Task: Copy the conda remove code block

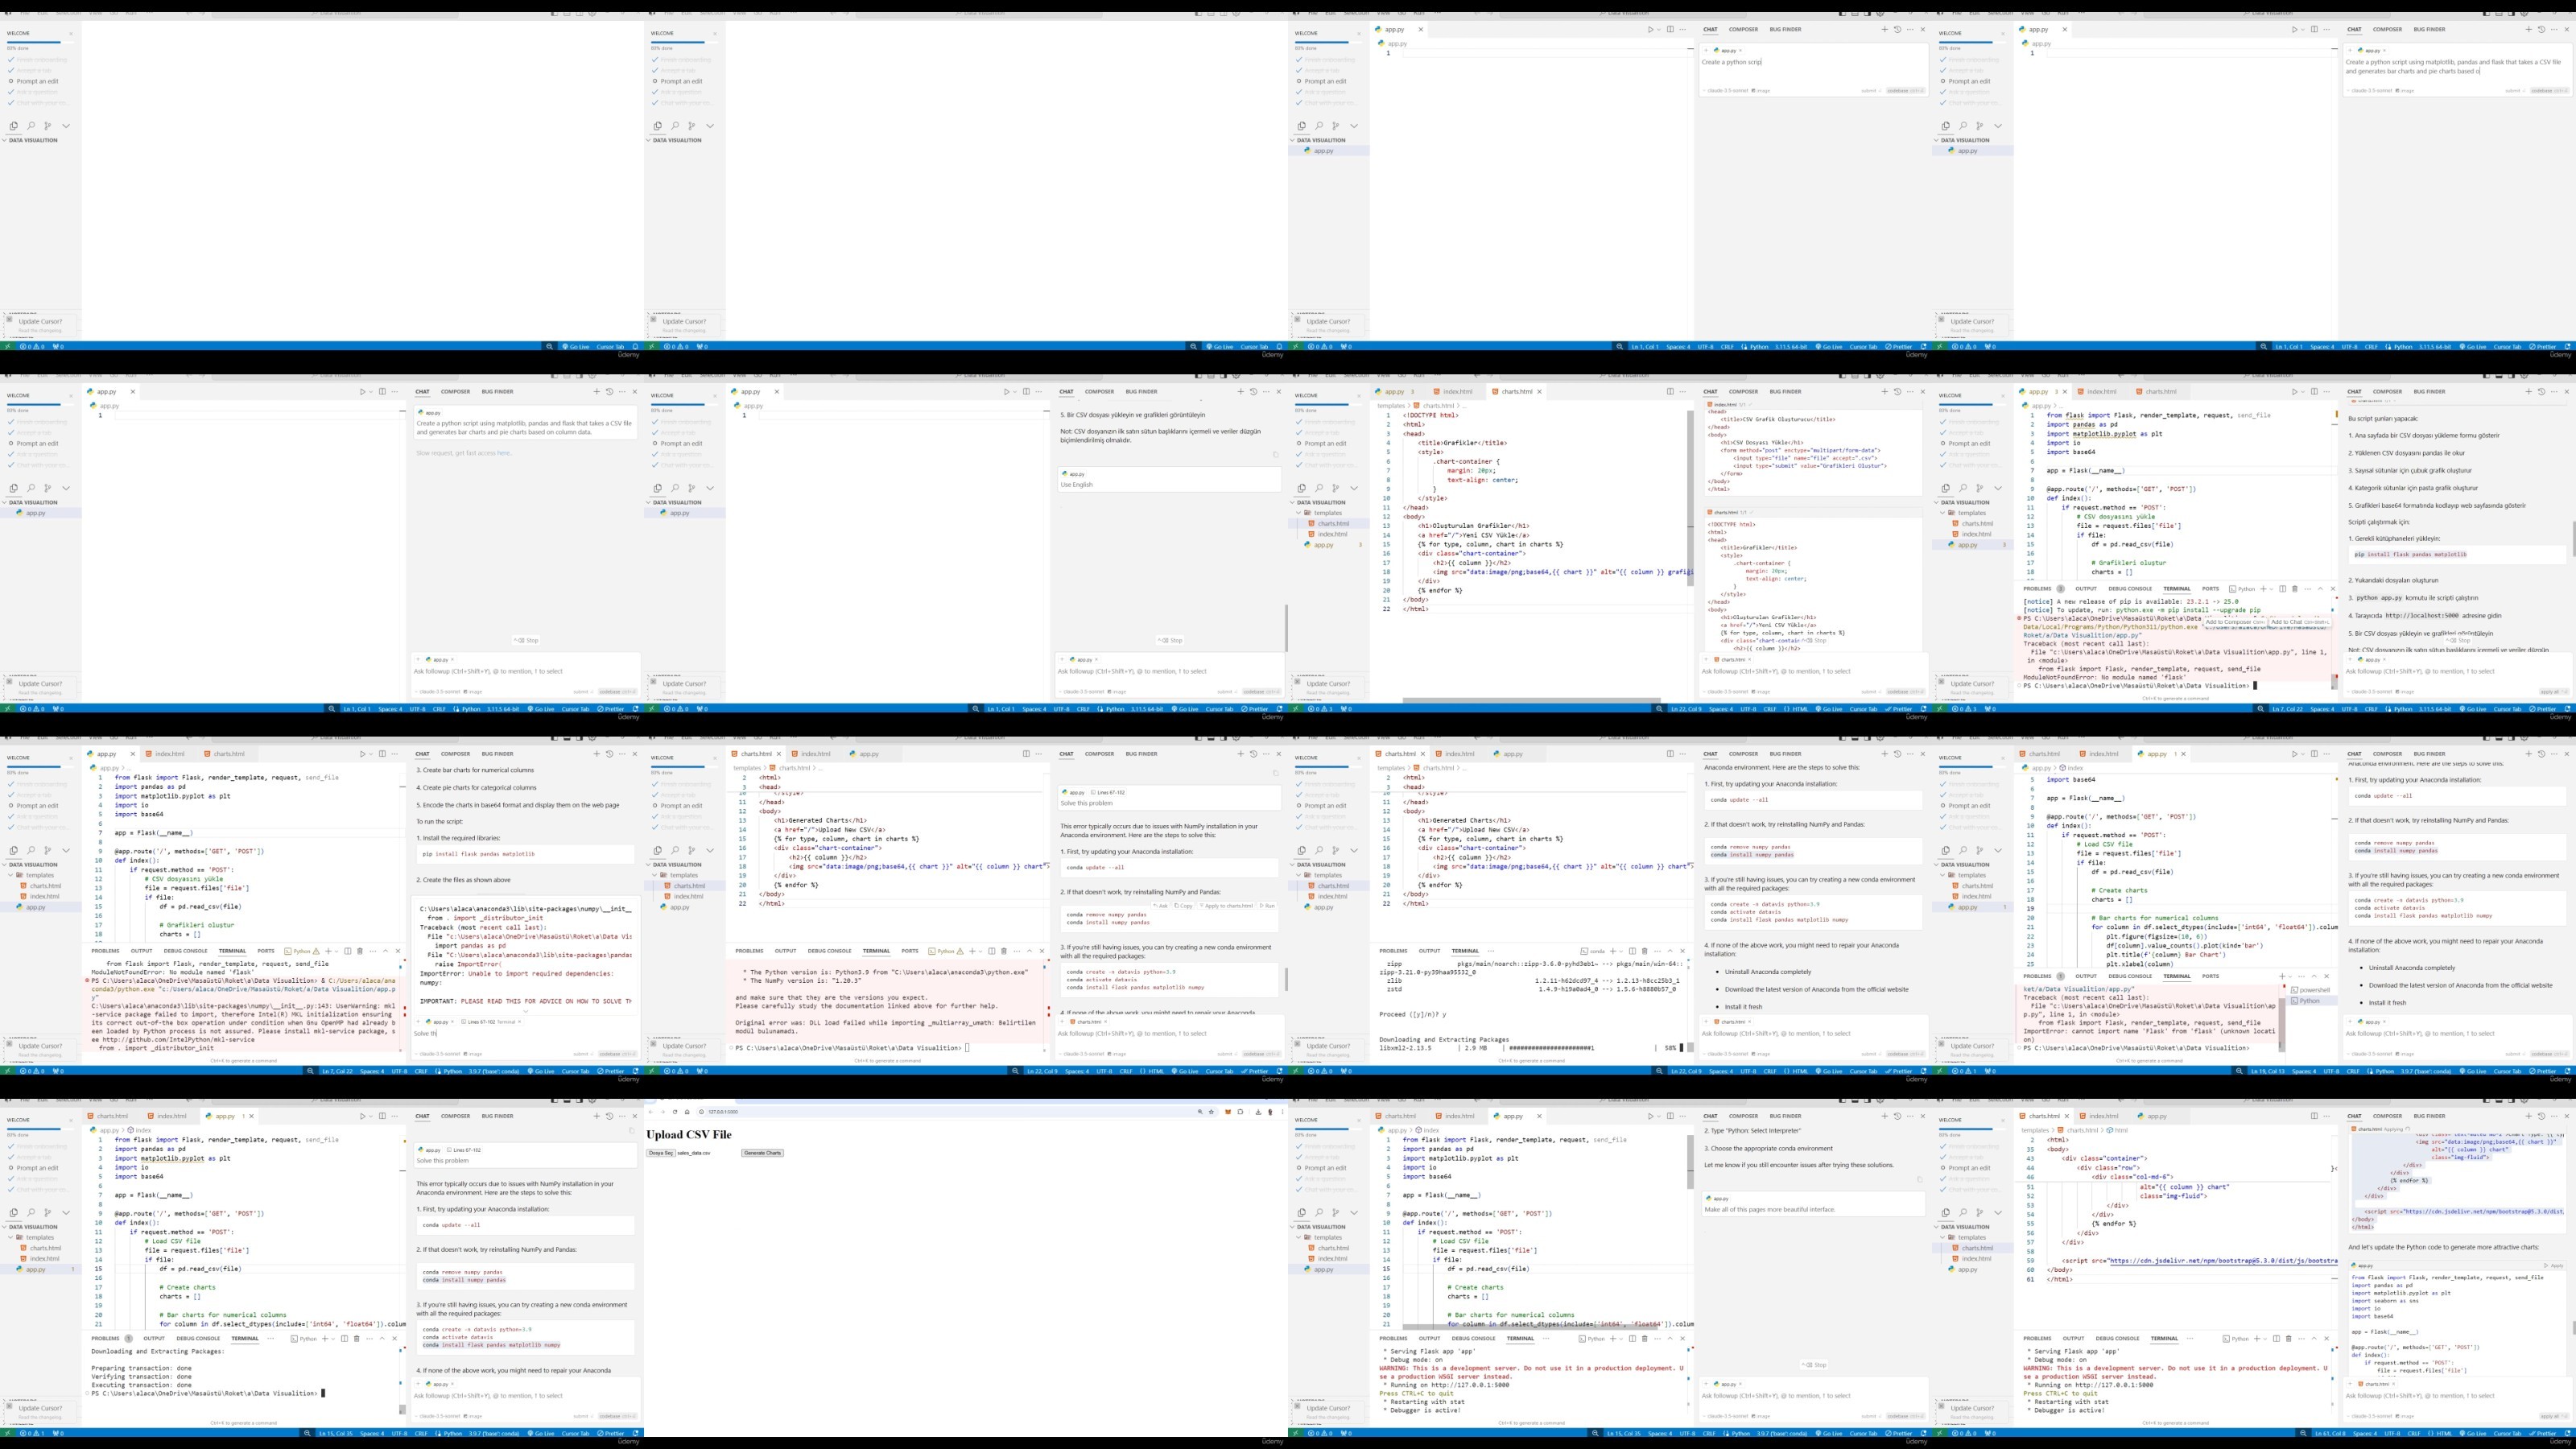Action: [1183, 906]
